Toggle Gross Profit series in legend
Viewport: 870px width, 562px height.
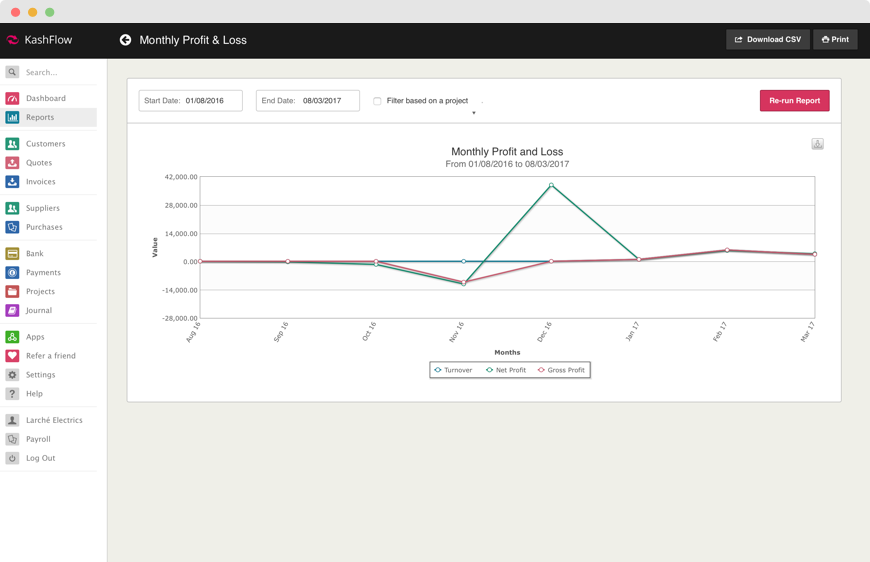tap(561, 370)
